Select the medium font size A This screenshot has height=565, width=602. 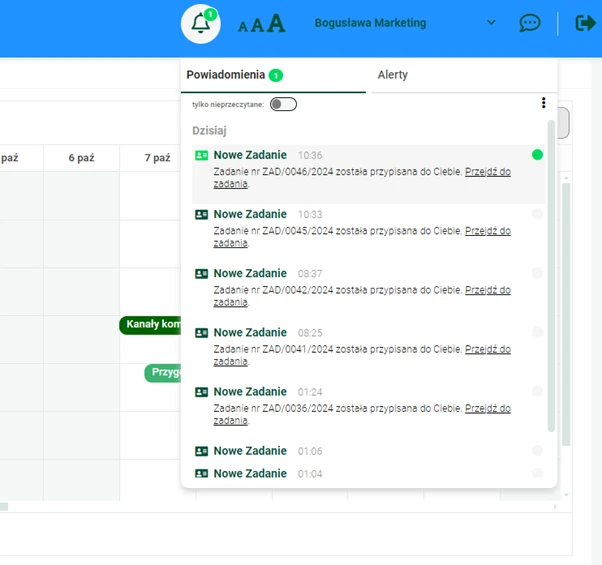(257, 25)
